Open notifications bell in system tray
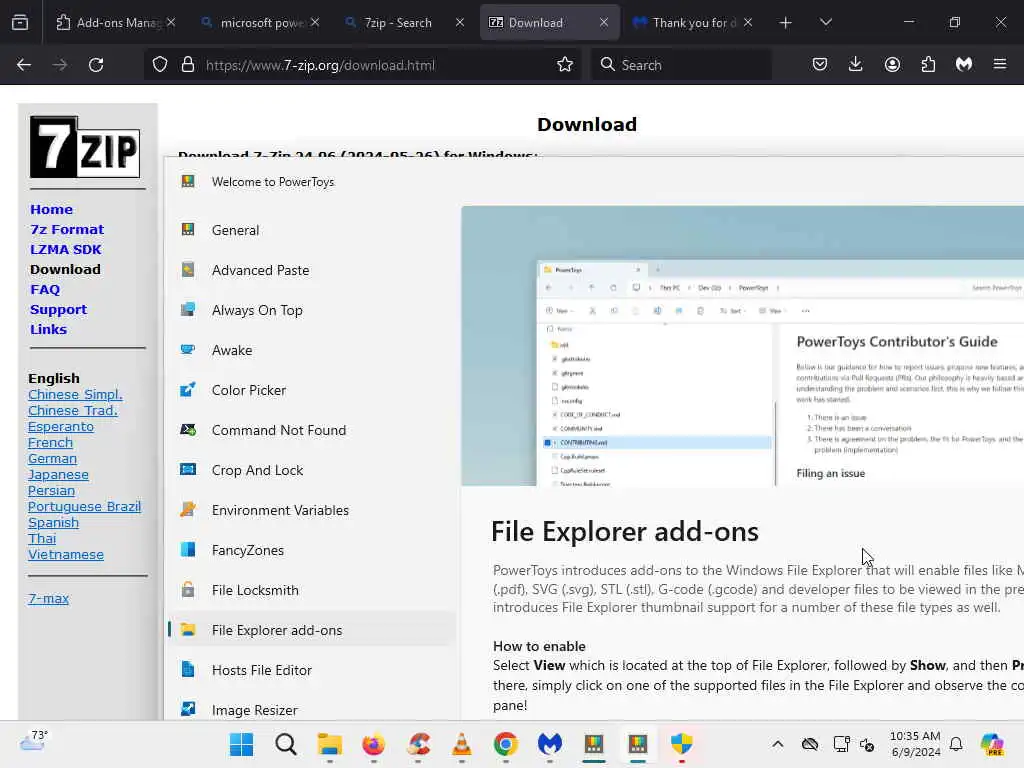 pos(956,744)
